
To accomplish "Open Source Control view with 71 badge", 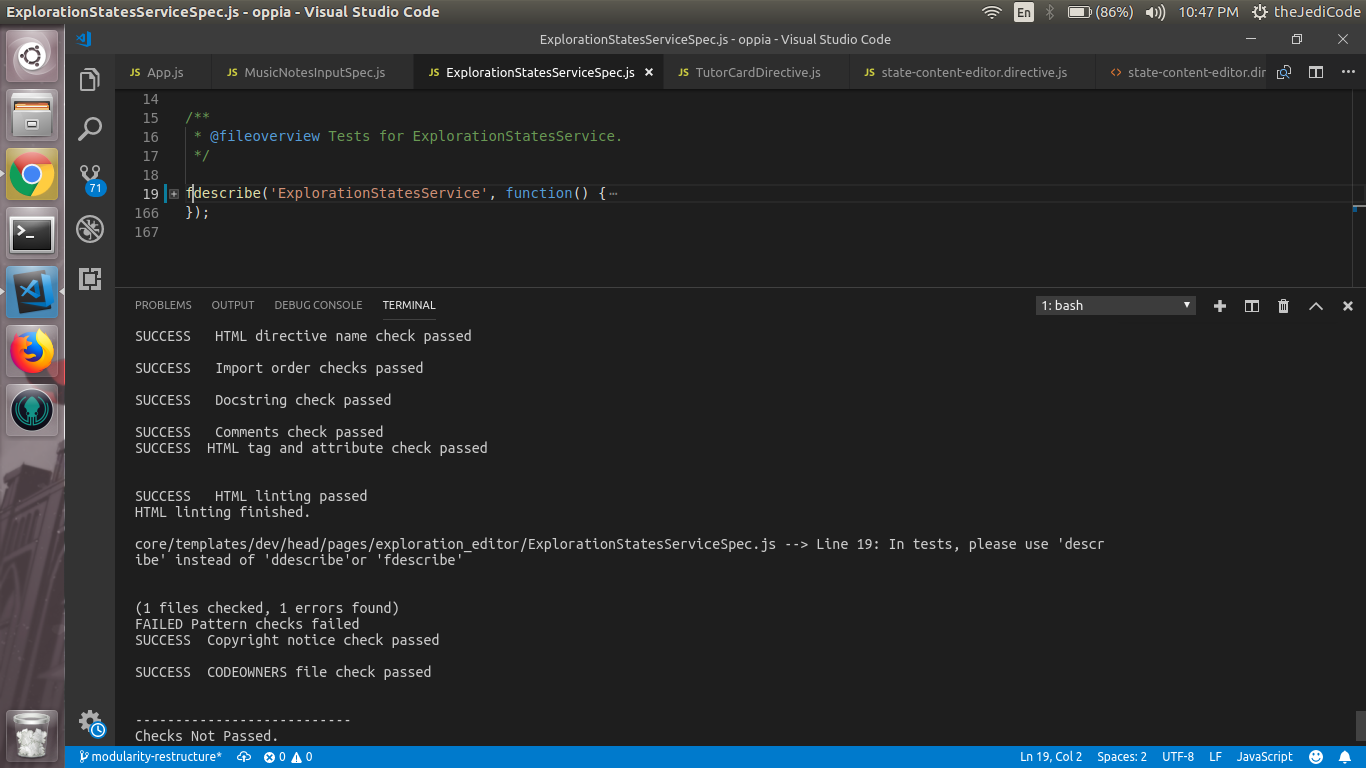I will tap(90, 179).
